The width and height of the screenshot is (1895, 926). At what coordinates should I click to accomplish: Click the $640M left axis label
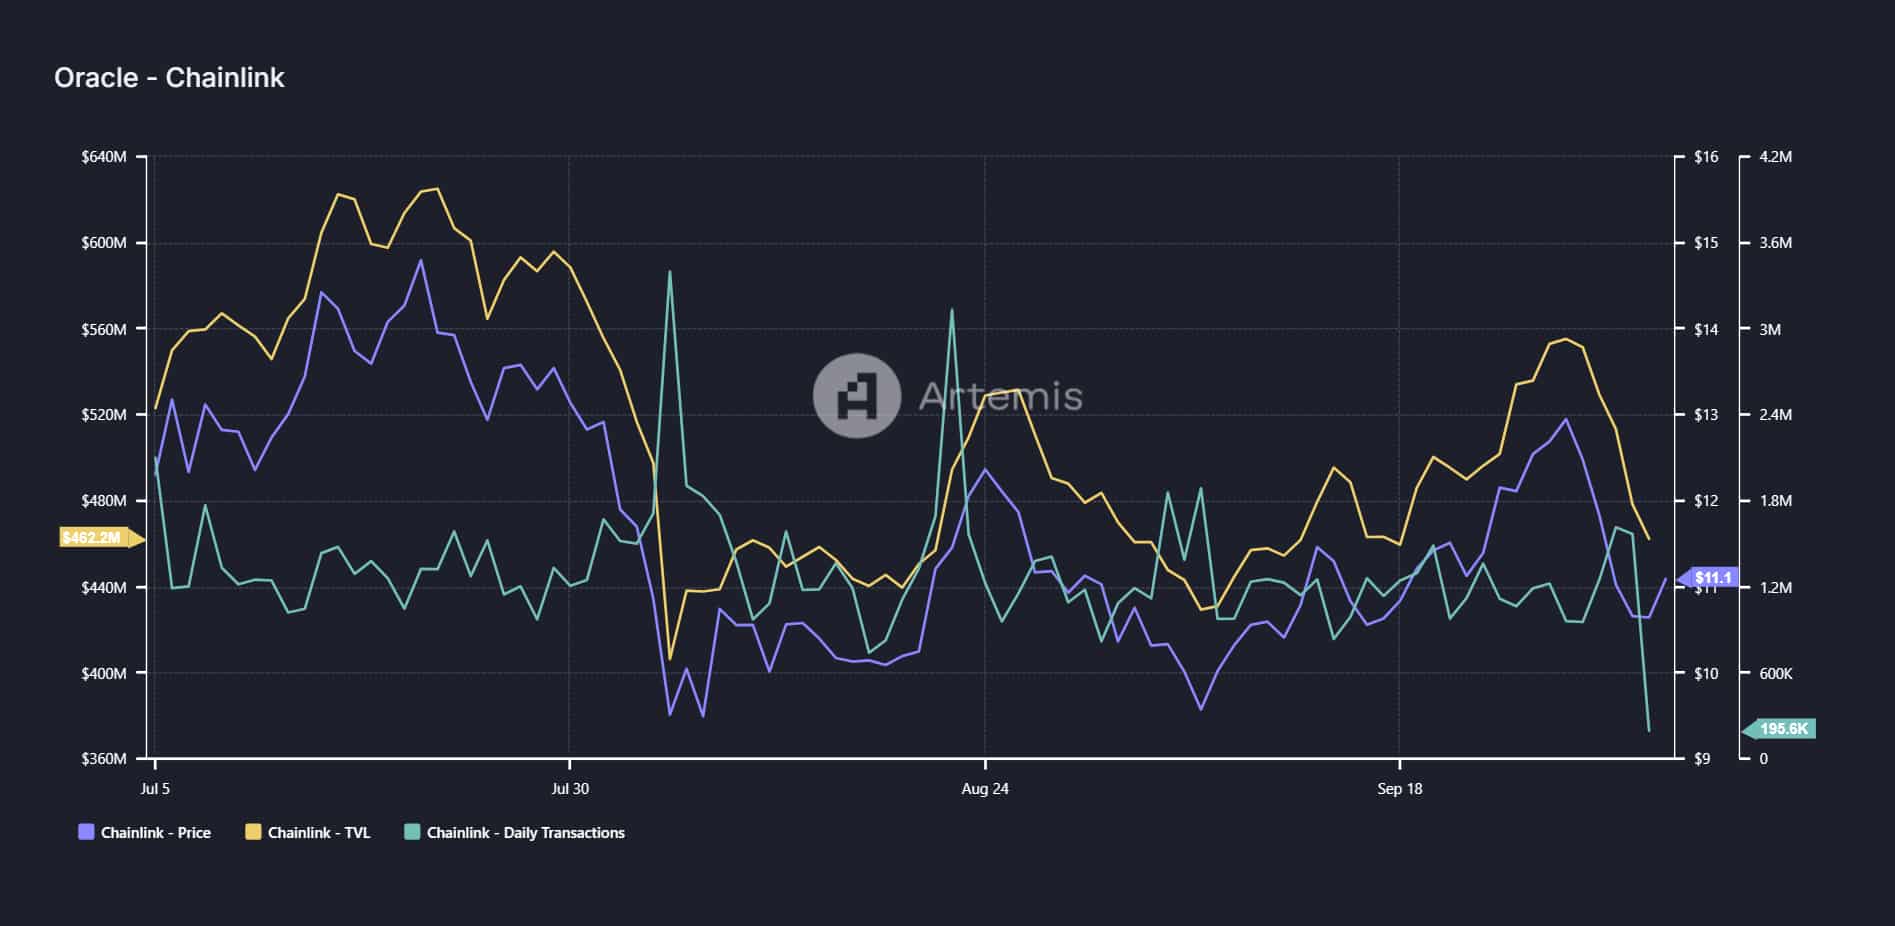coord(104,157)
